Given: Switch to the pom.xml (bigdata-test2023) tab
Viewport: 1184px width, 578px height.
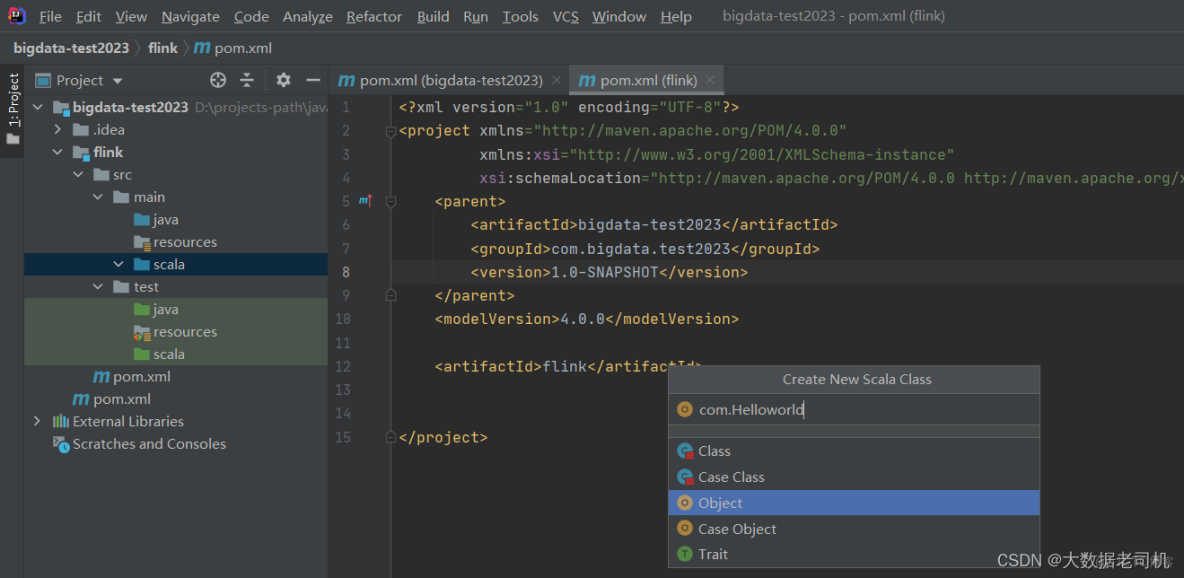Looking at the screenshot, I should tap(441, 79).
